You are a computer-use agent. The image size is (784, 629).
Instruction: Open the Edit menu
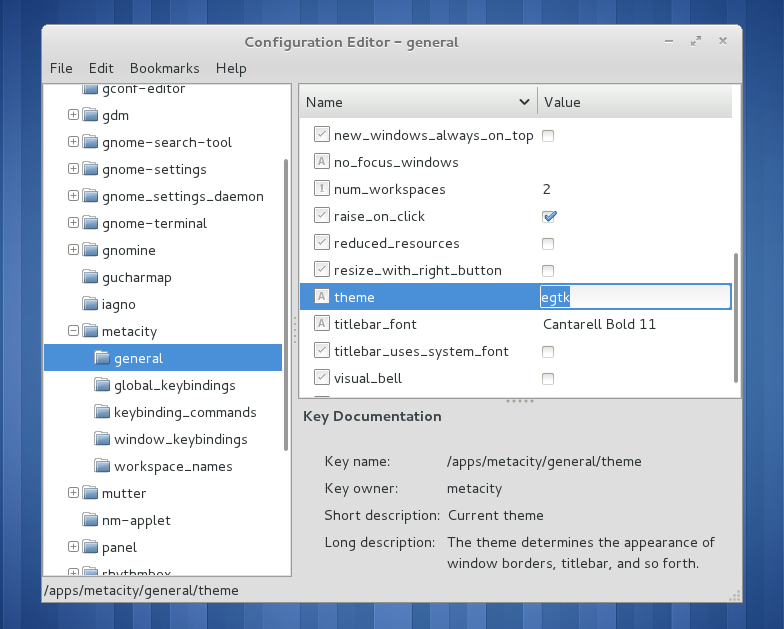click(101, 68)
